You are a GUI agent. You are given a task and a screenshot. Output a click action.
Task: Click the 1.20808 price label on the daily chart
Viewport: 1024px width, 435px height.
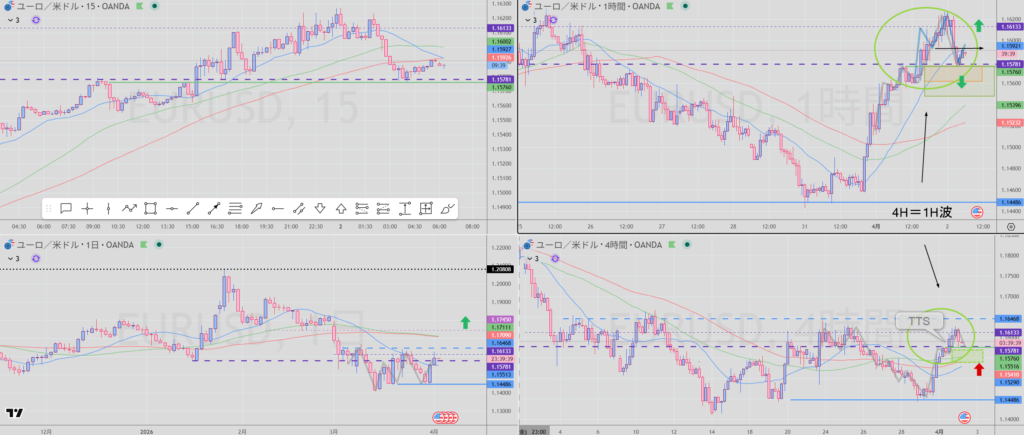click(499, 269)
